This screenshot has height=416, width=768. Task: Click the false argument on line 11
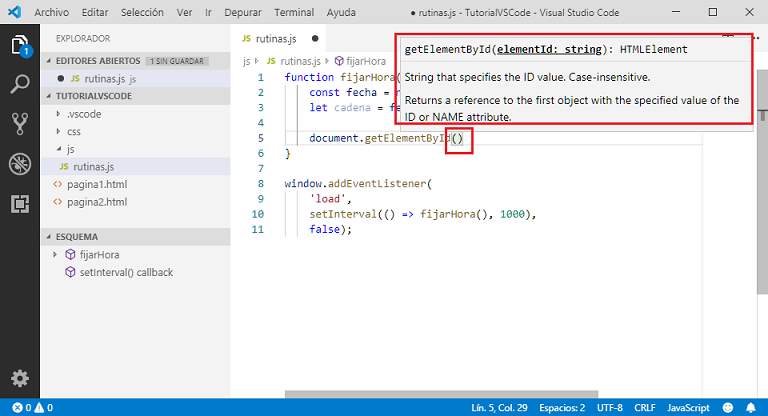click(324, 229)
